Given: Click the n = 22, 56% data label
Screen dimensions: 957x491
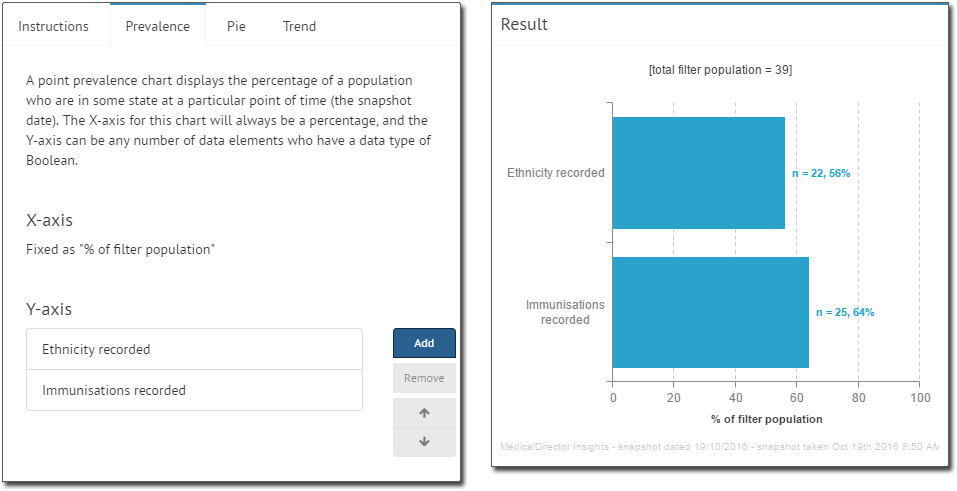Looking at the screenshot, I should (x=821, y=173).
